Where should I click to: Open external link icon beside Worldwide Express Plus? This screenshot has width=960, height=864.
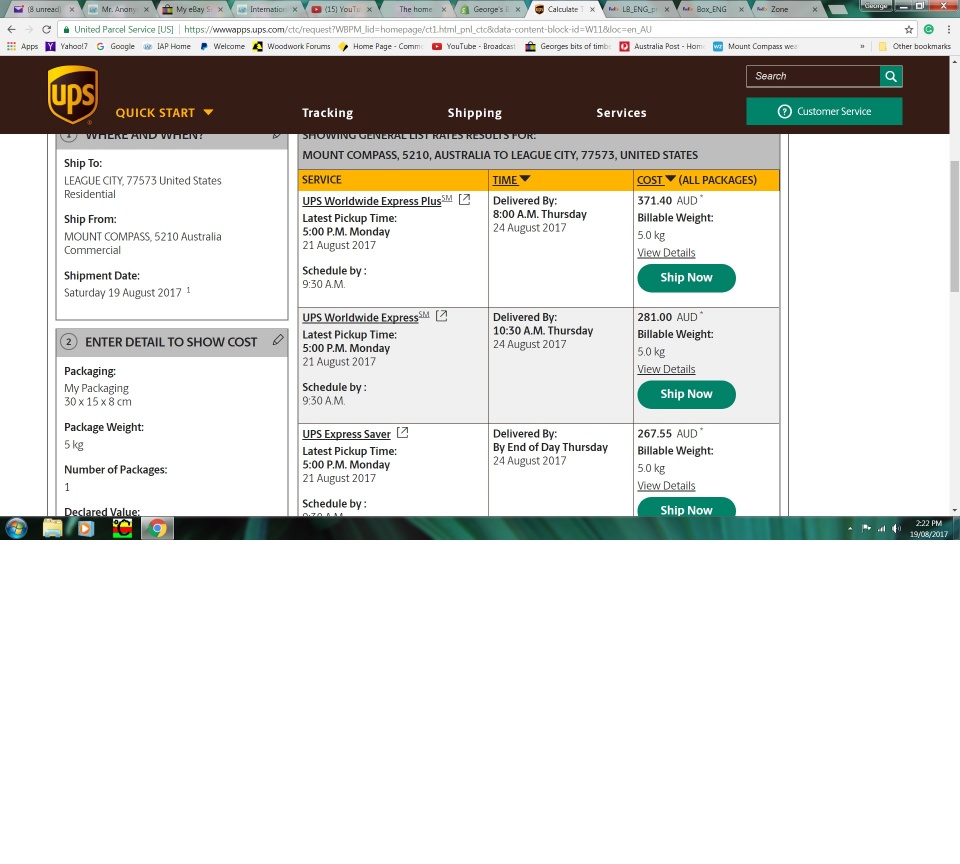click(x=465, y=200)
